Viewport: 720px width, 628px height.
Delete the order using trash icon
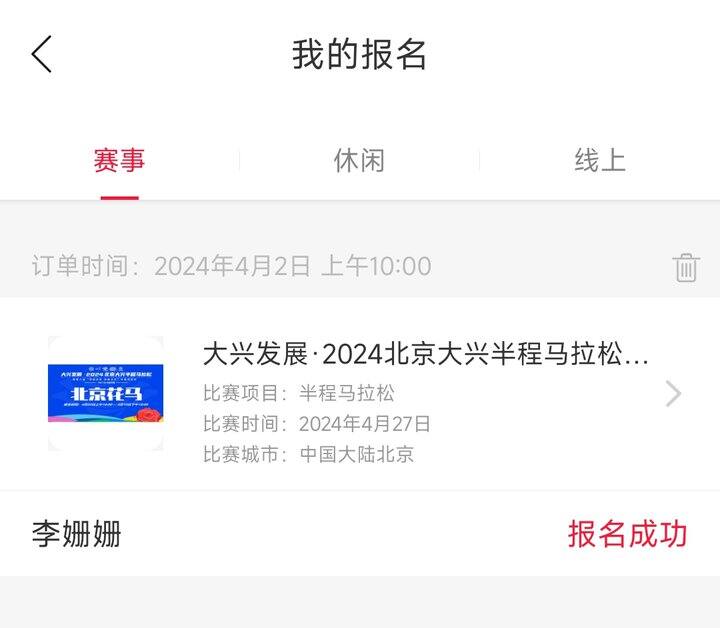tap(686, 267)
